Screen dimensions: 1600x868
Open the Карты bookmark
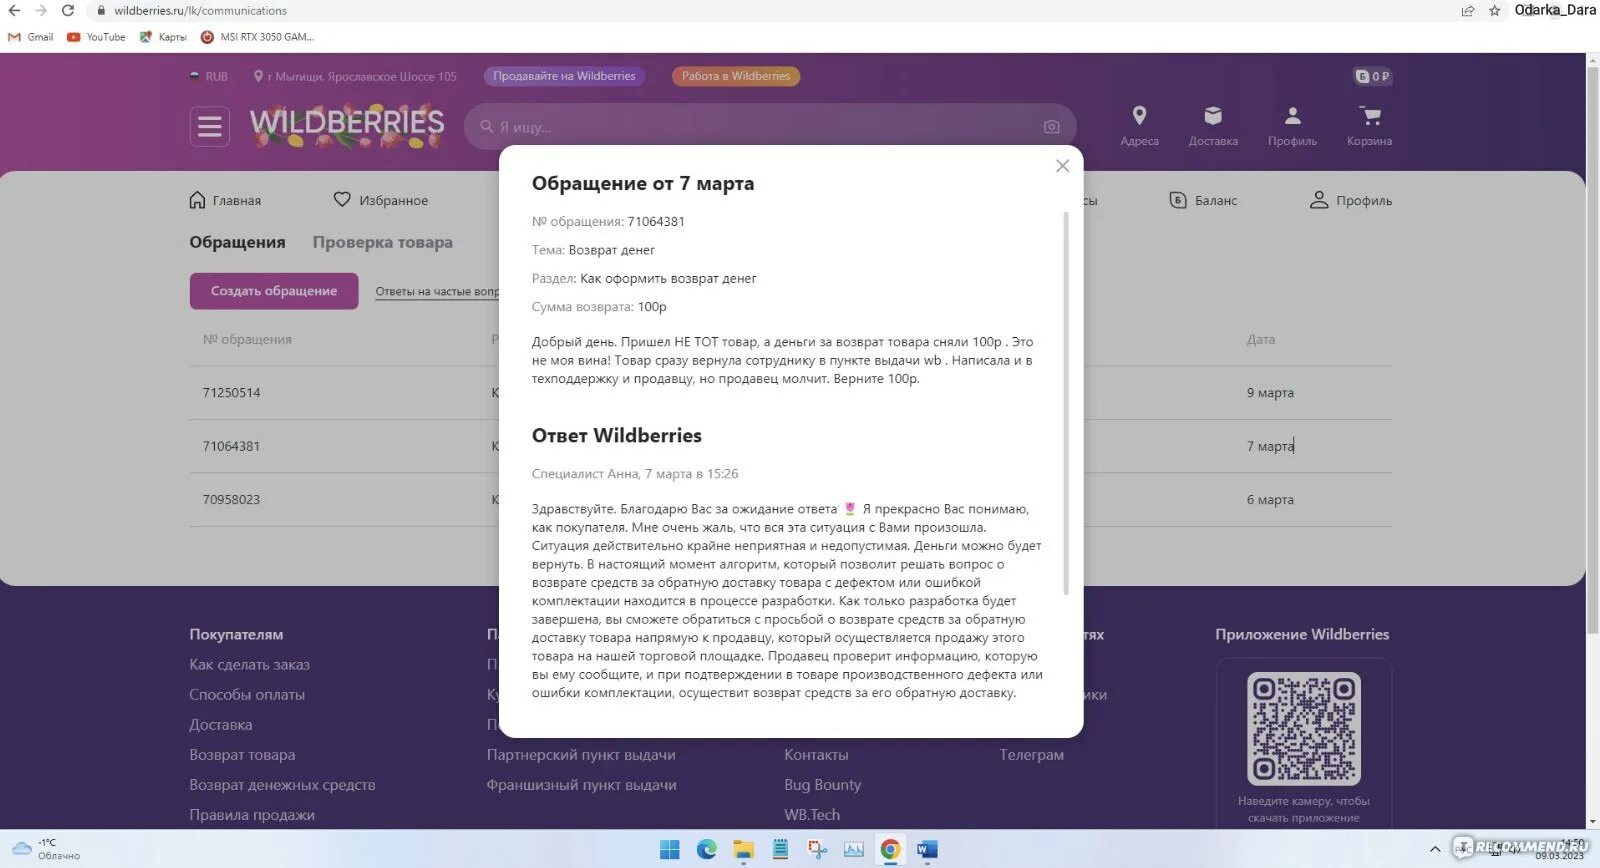pyautogui.click(x=163, y=37)
